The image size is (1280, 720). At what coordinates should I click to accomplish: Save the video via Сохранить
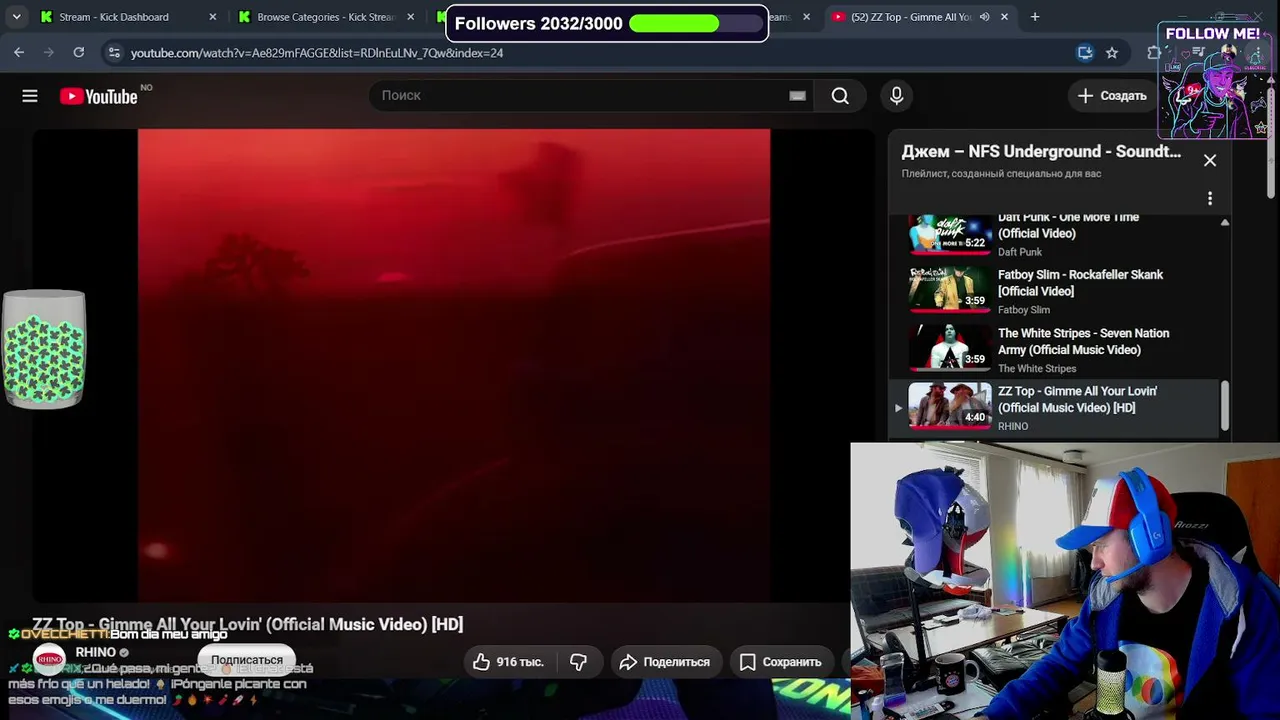781,662
